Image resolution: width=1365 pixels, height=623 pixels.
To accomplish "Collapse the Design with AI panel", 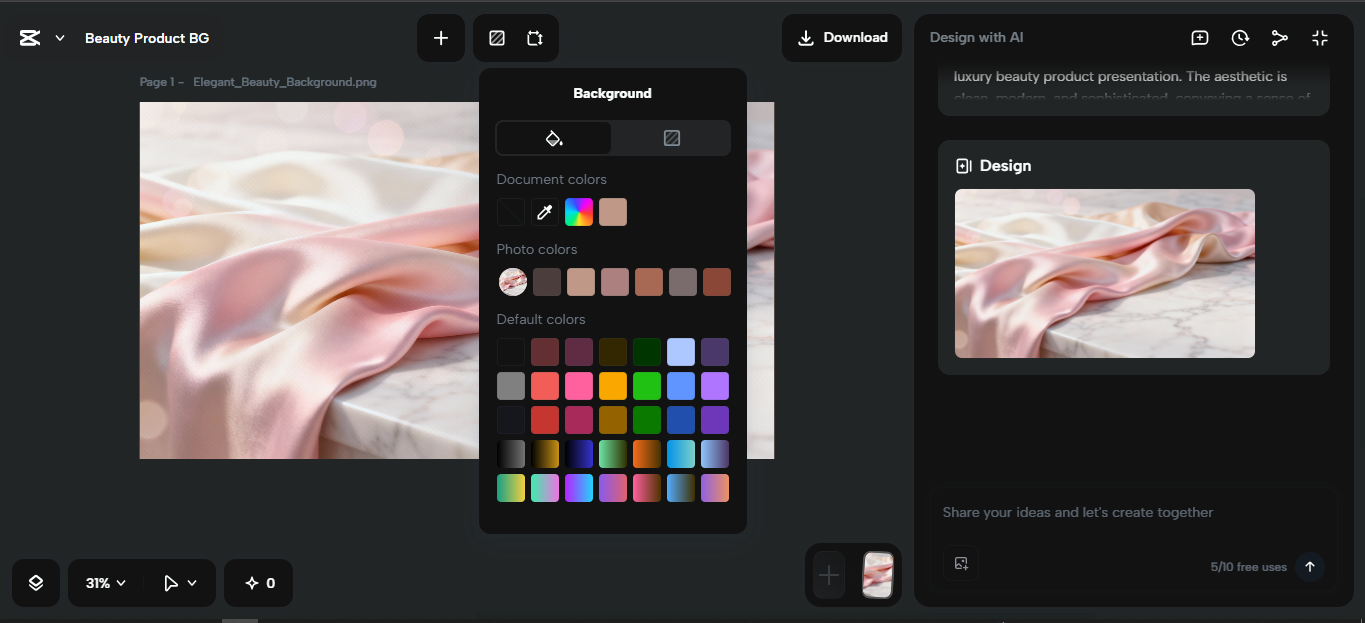I will tap(1320, 37).
